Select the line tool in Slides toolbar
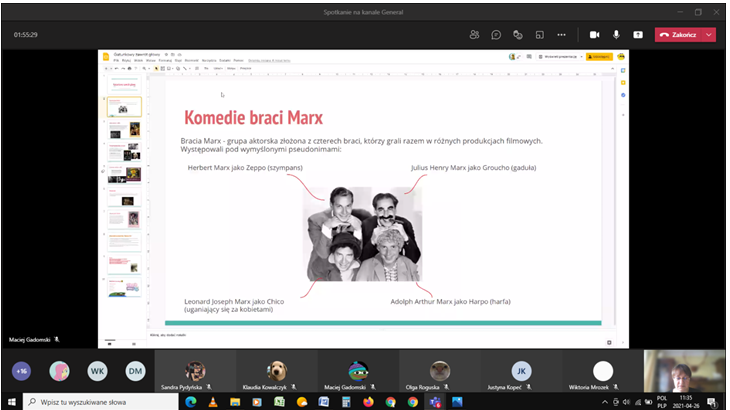 pos(185,68)
